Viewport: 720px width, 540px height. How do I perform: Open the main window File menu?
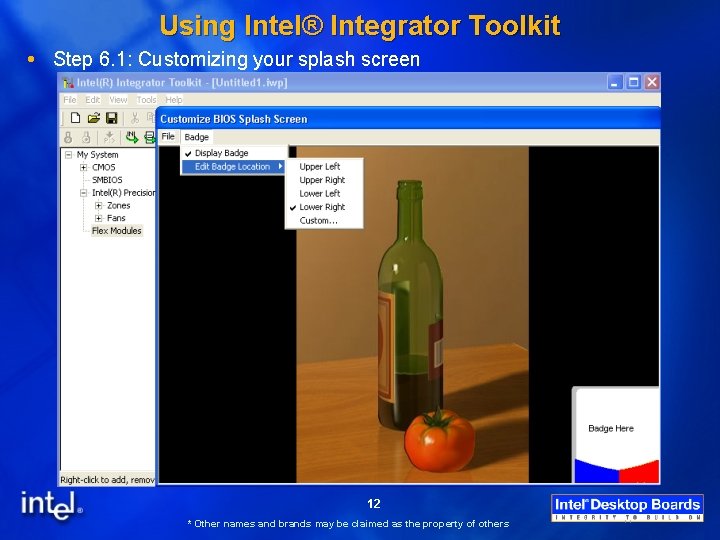tap(70, 100)
